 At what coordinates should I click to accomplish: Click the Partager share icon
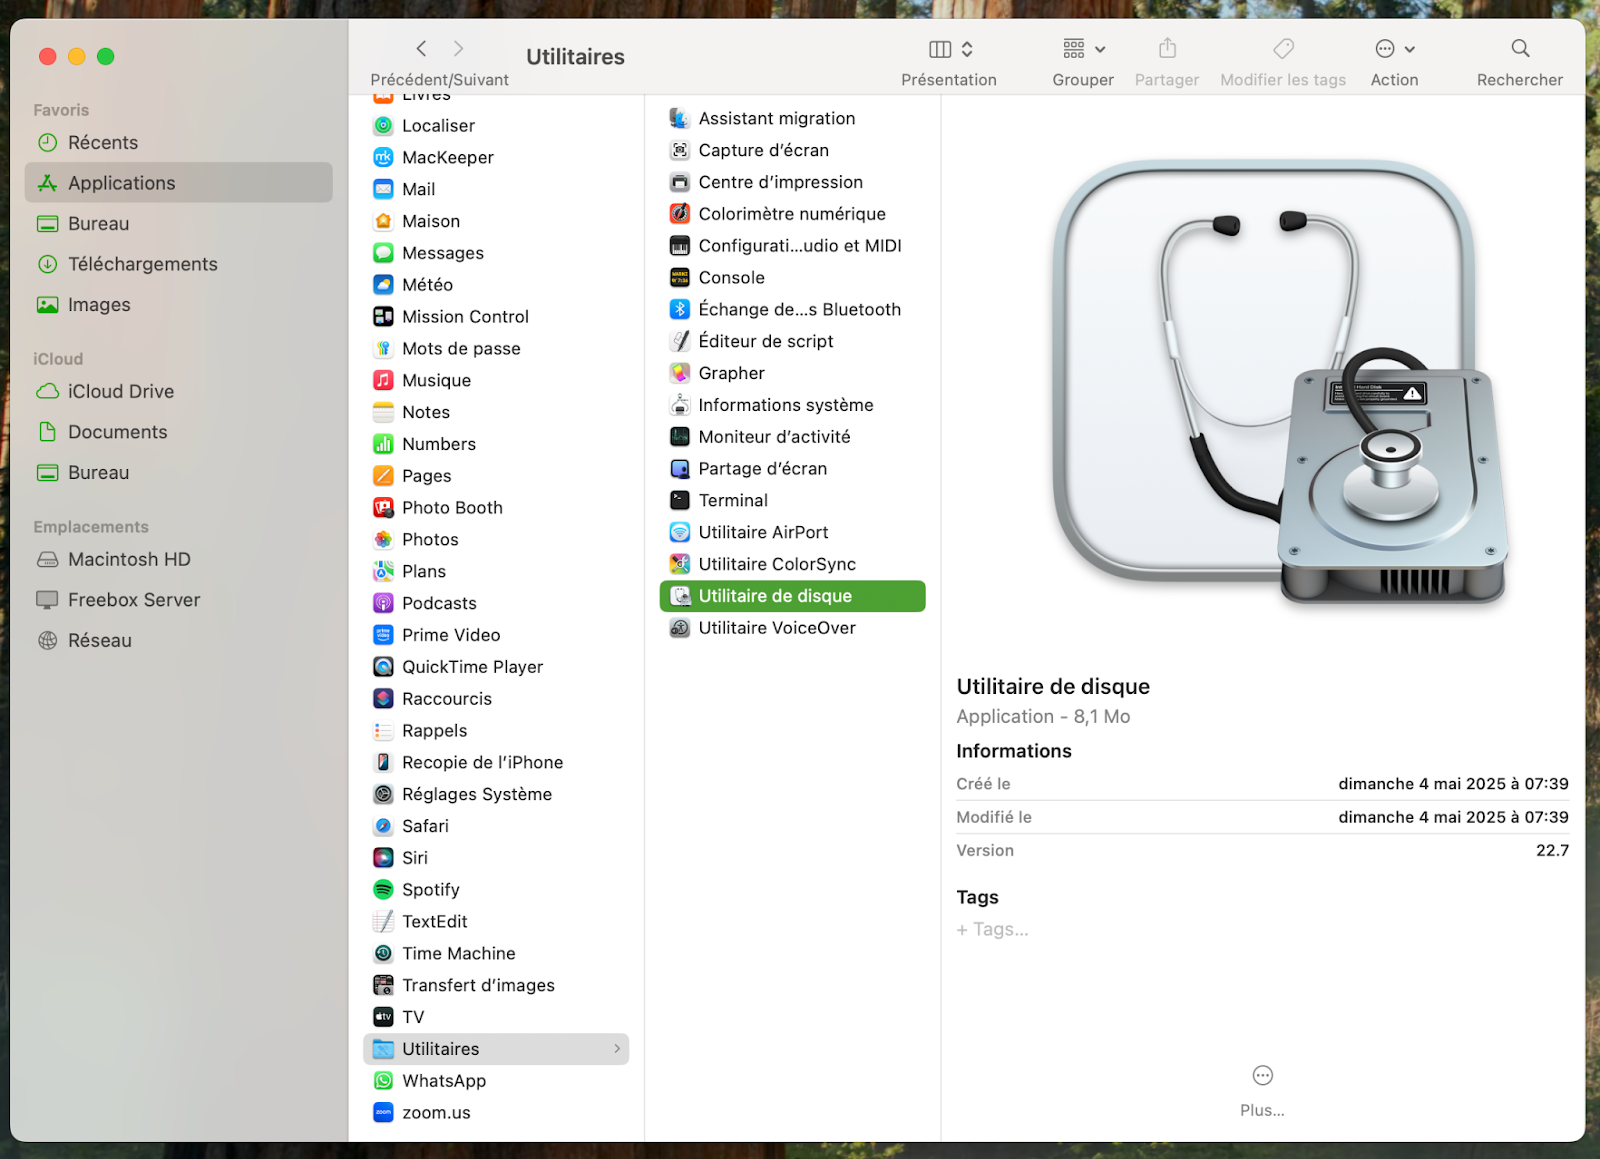(x=1166, y=47)
